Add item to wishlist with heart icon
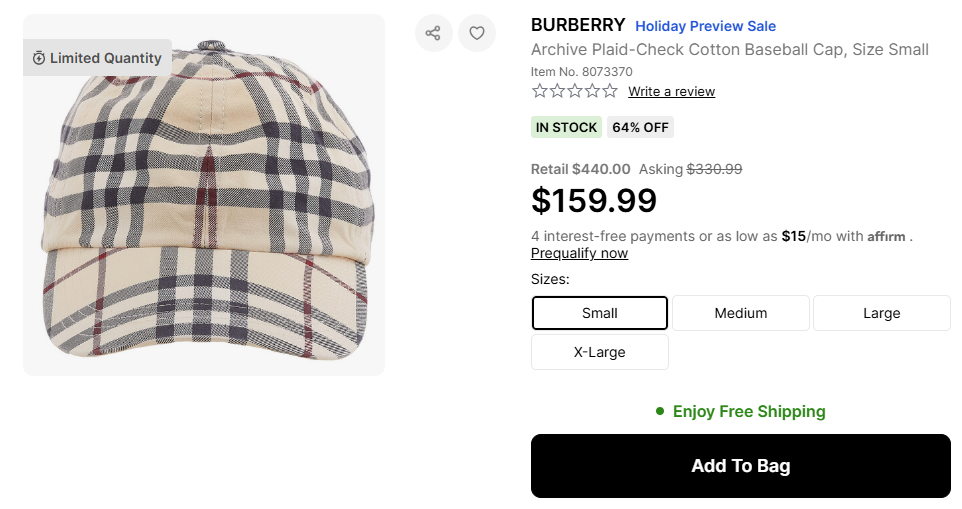Viewport: 962px width, 509px height. (477, 33)
